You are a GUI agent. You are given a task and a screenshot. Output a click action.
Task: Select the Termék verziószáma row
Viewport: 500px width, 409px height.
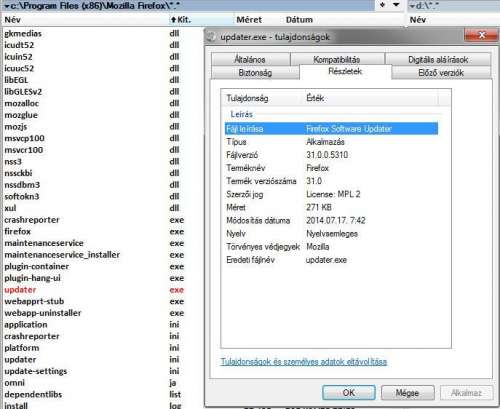click(331, 181)
